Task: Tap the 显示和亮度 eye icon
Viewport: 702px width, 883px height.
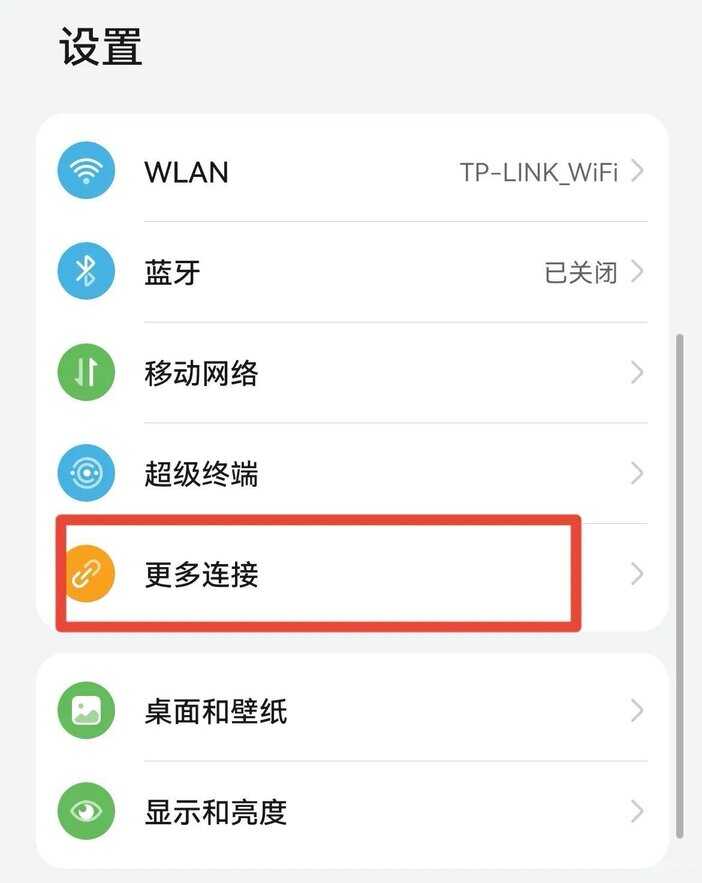Action: pos(86,811)
